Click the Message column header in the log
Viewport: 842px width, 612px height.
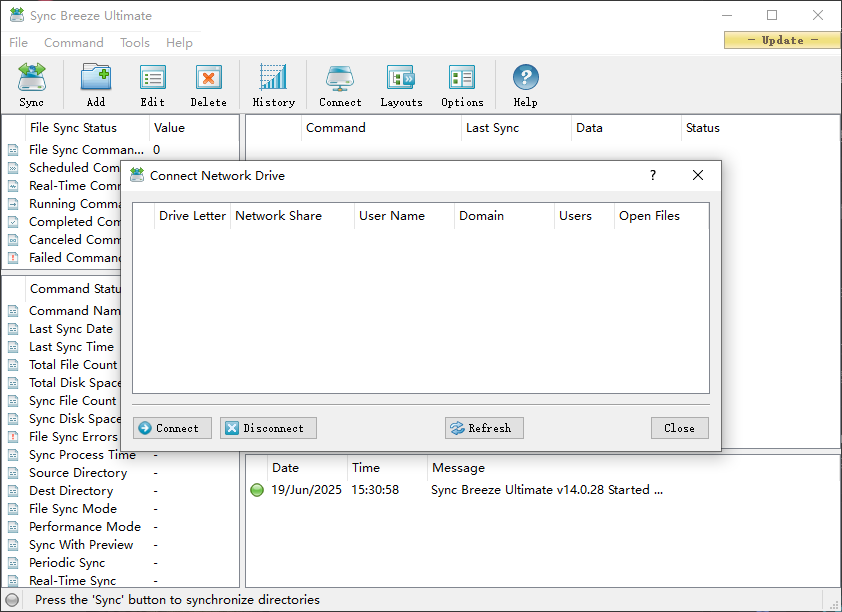(x=633, y=468)
